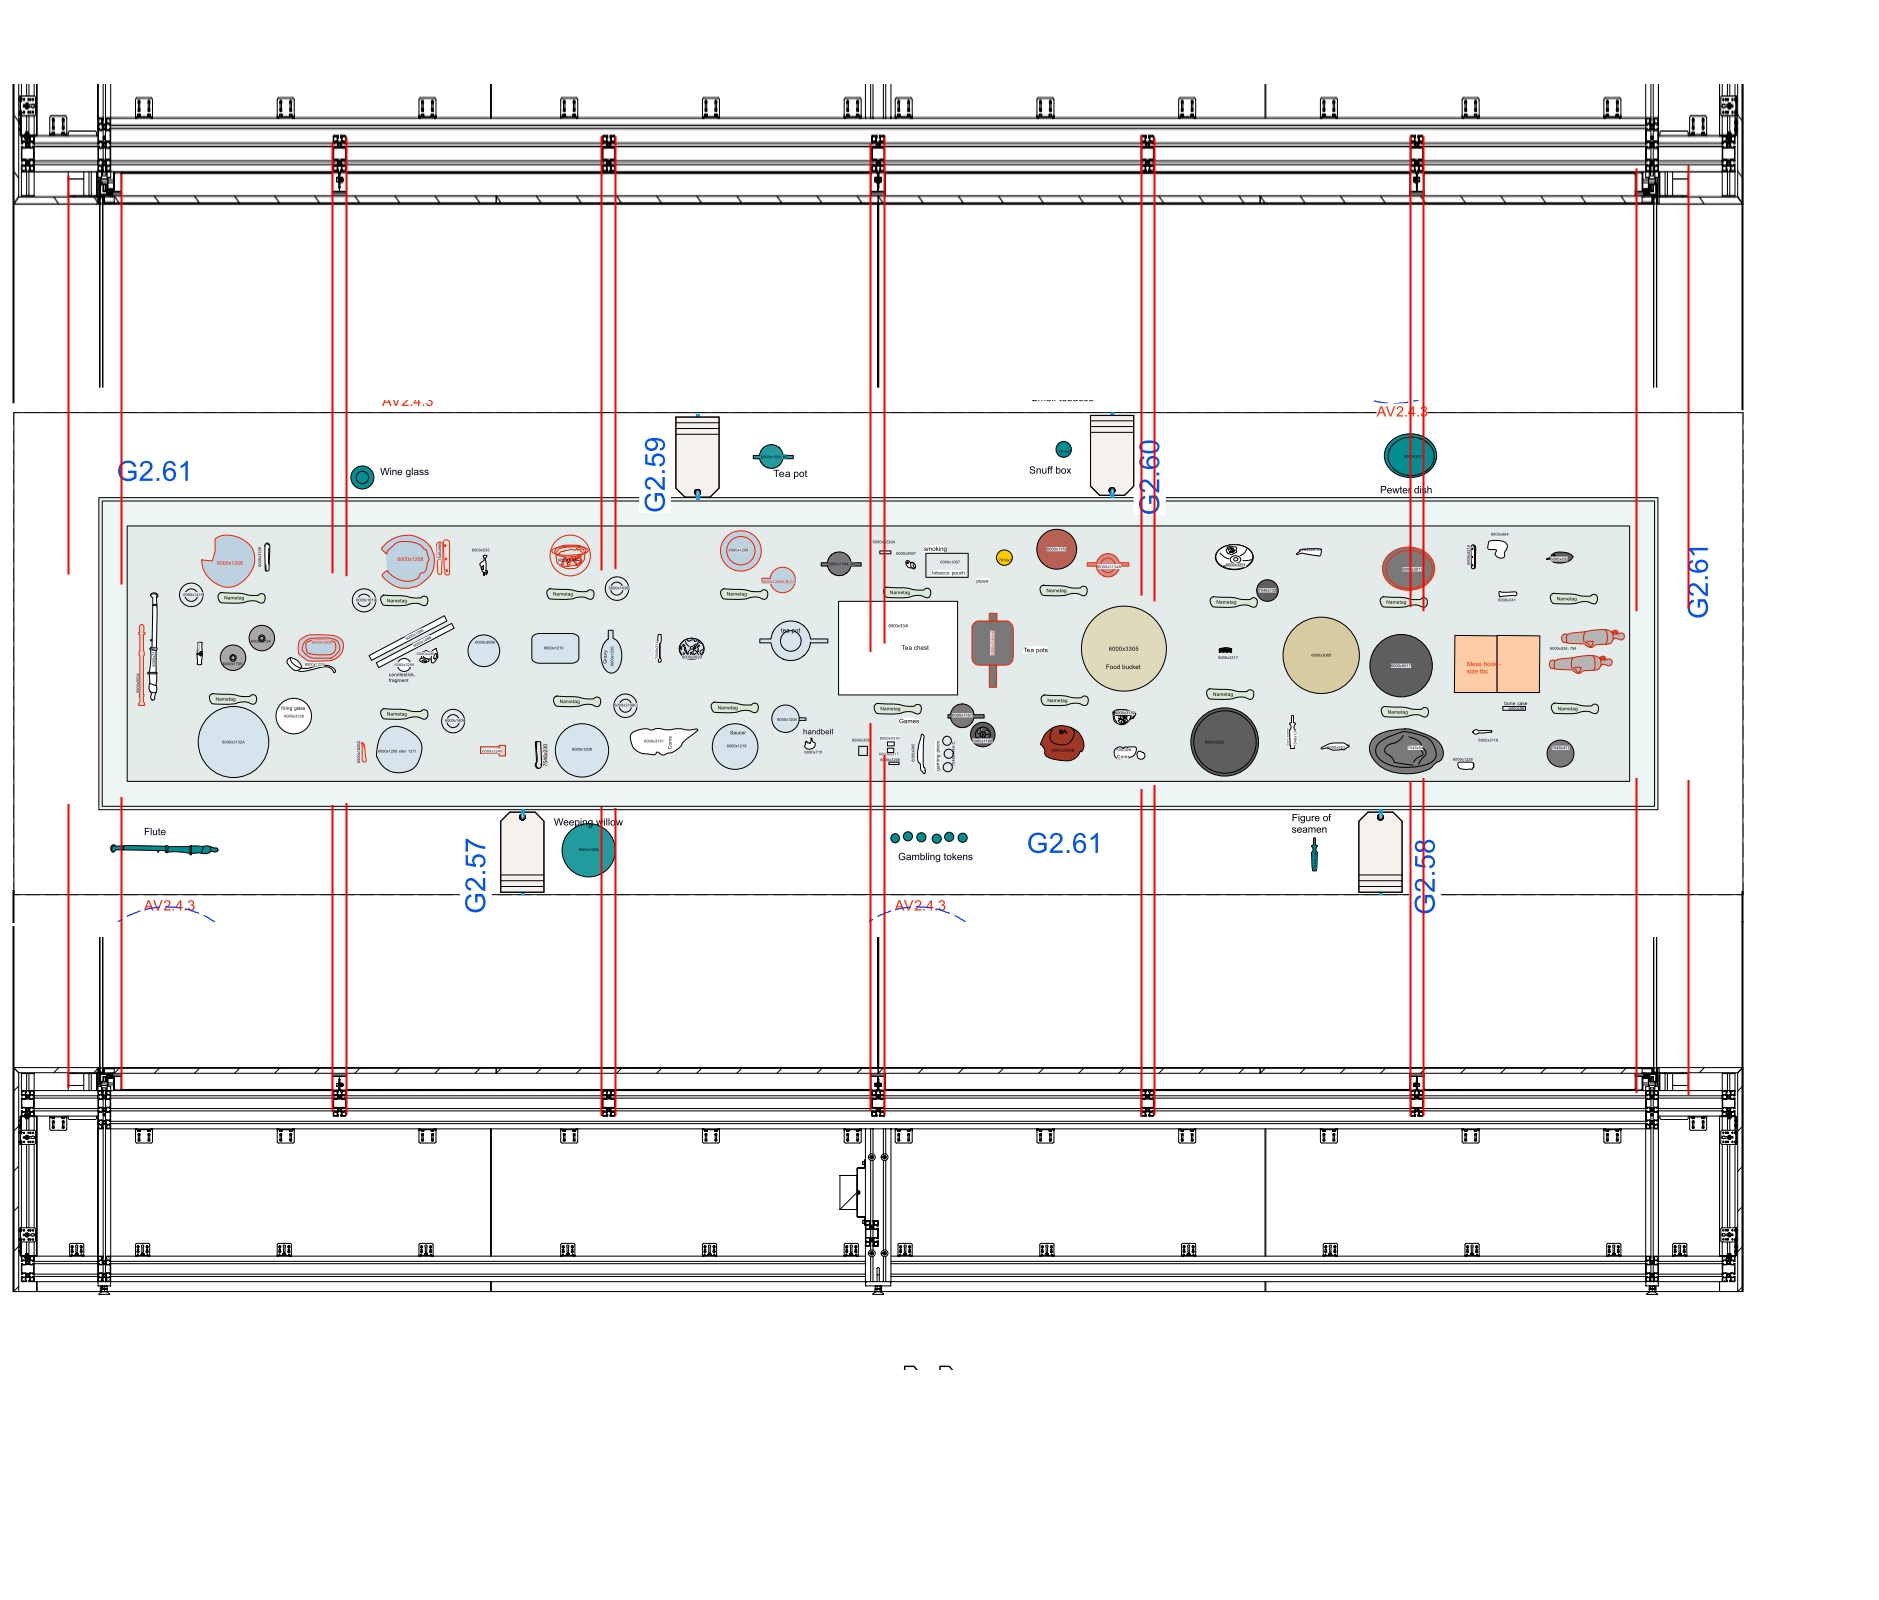Select the teal Flute object
The image size is (1879, 1600).
tap(164, 849)
